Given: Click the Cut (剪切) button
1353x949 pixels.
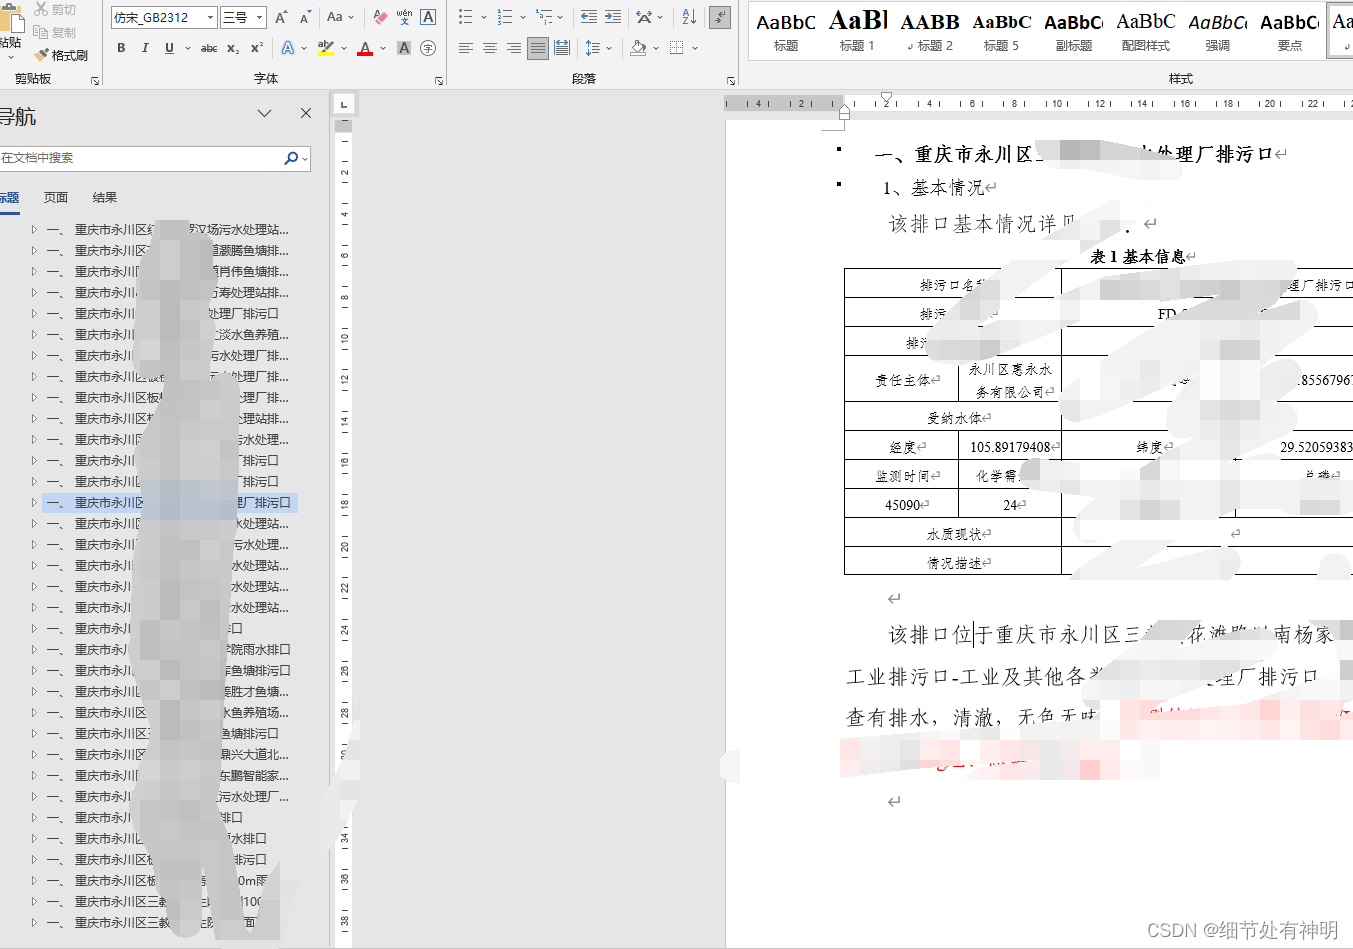Looking at the screenshot, I should click(x=55, y=9).
